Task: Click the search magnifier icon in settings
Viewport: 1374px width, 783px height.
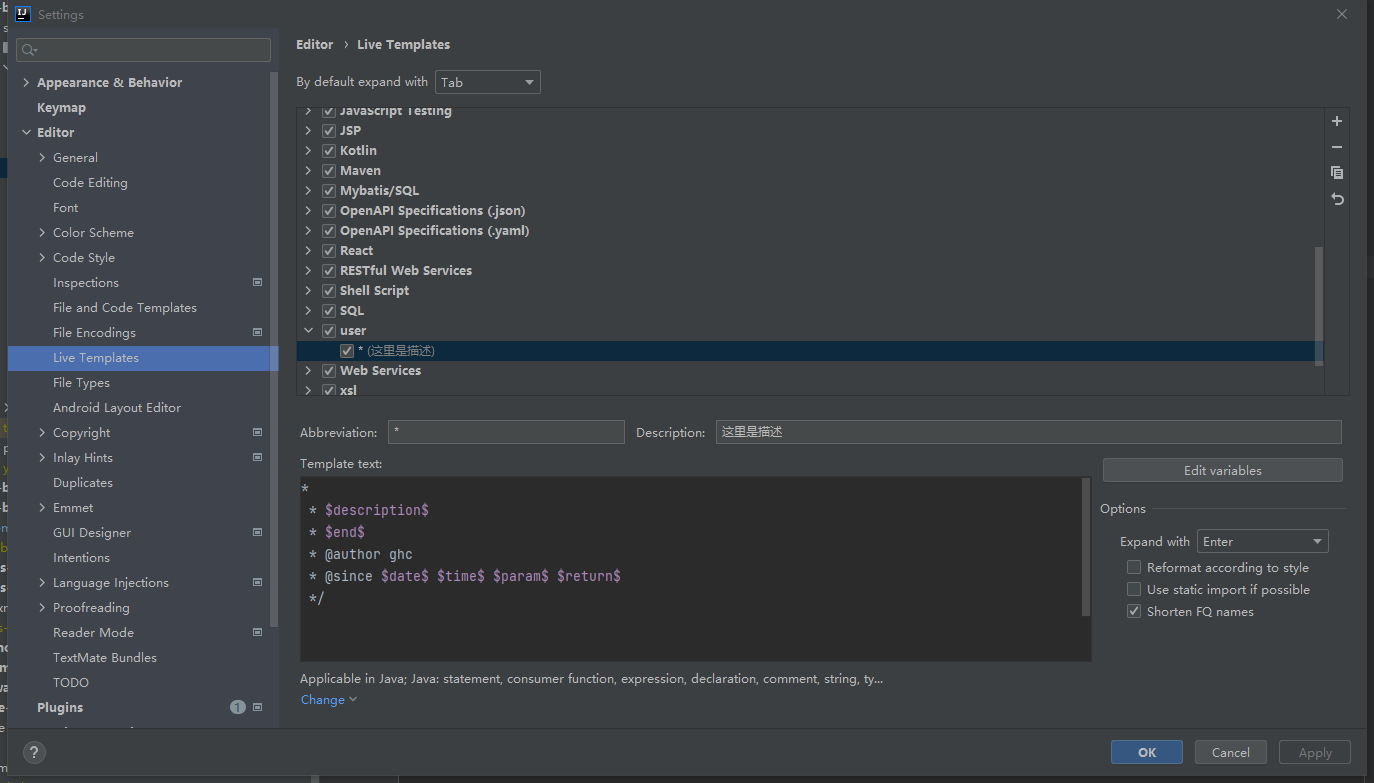Action: tap(29, 50)
